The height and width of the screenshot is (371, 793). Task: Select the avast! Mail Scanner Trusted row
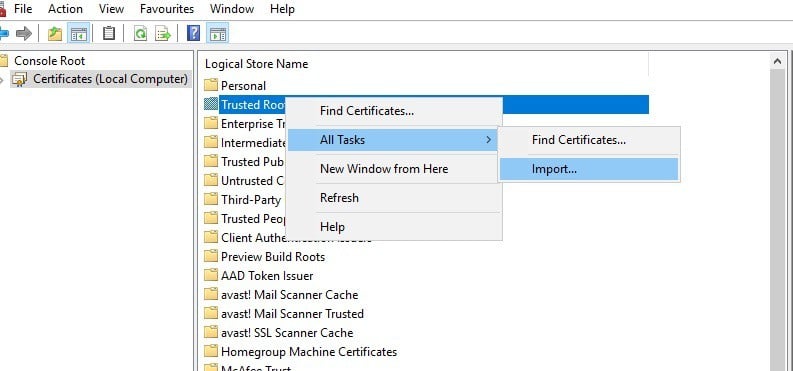292,314
